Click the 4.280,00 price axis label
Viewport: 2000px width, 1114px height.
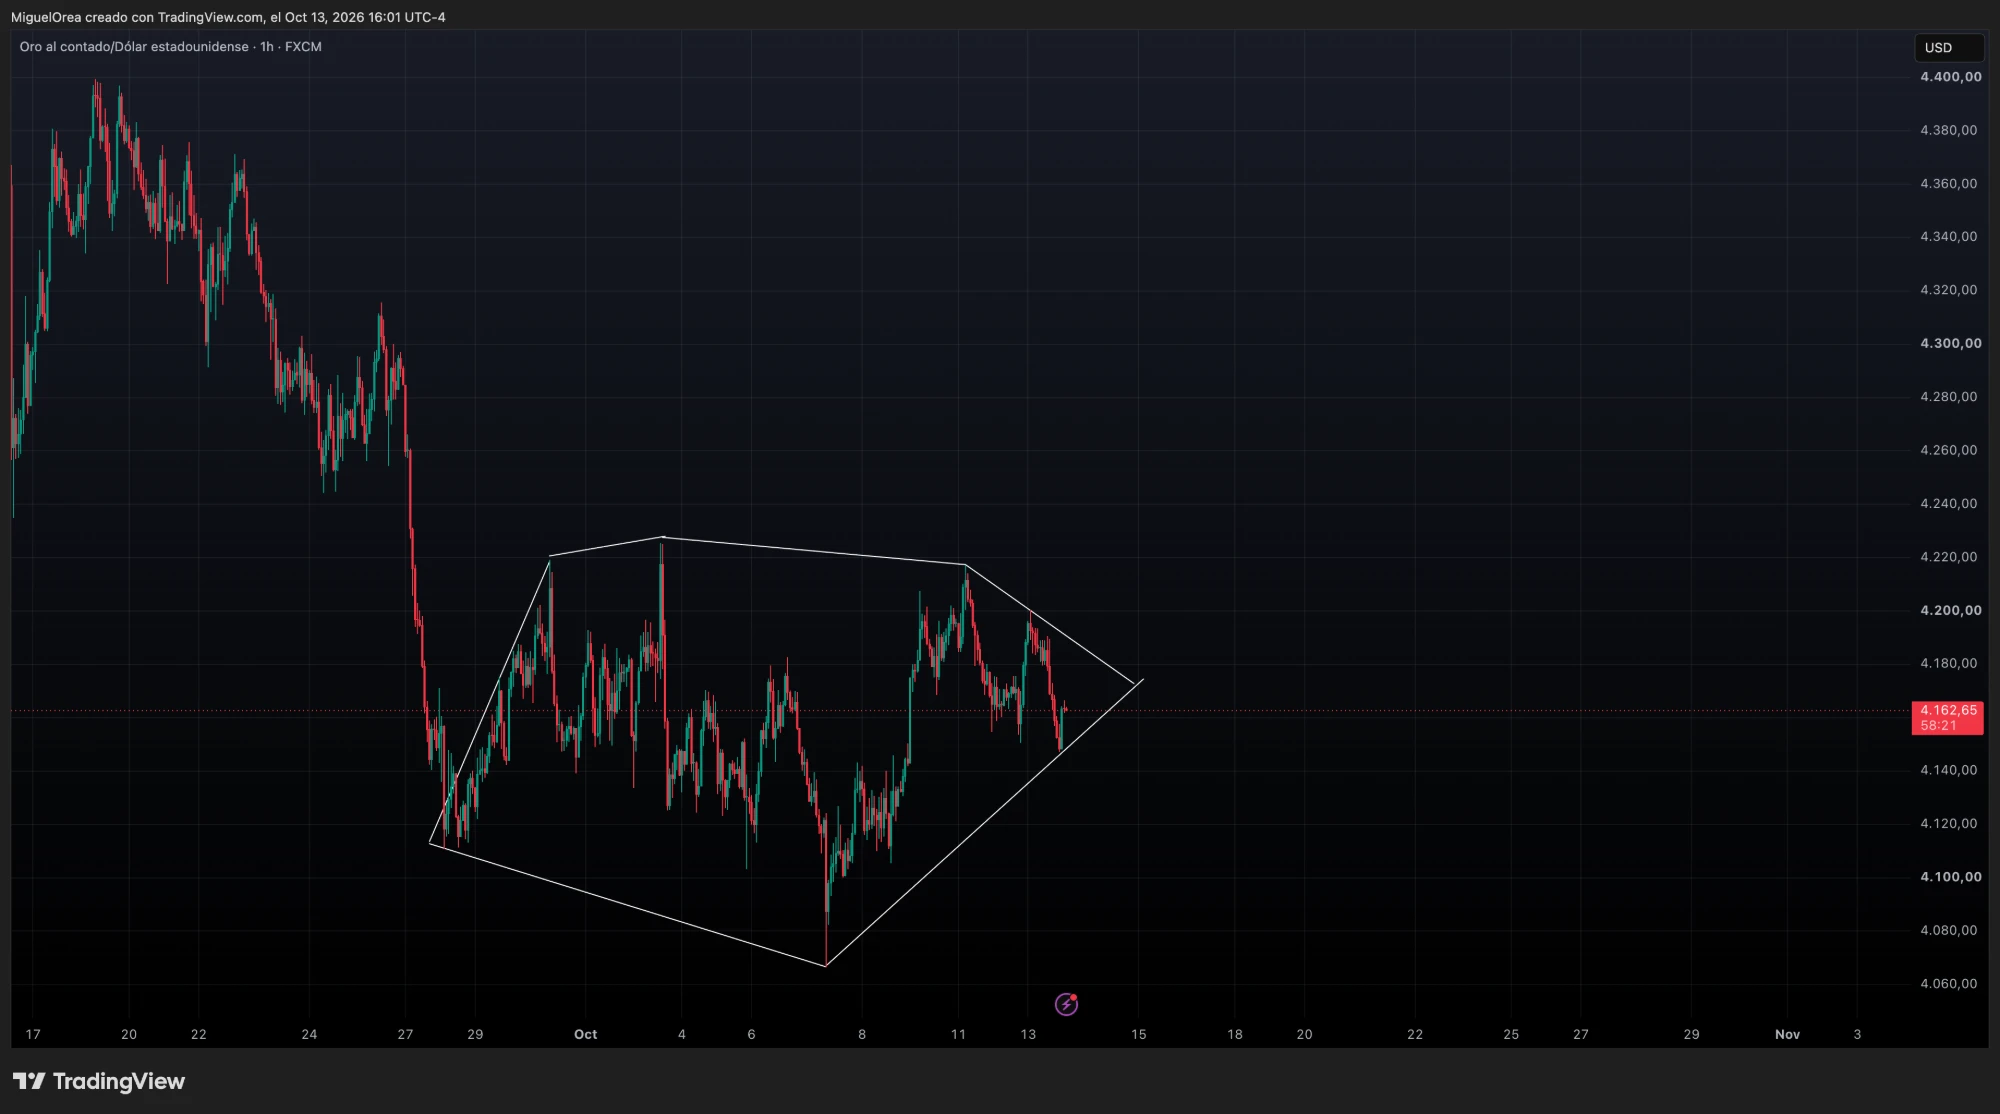(x=1948, y=397)
